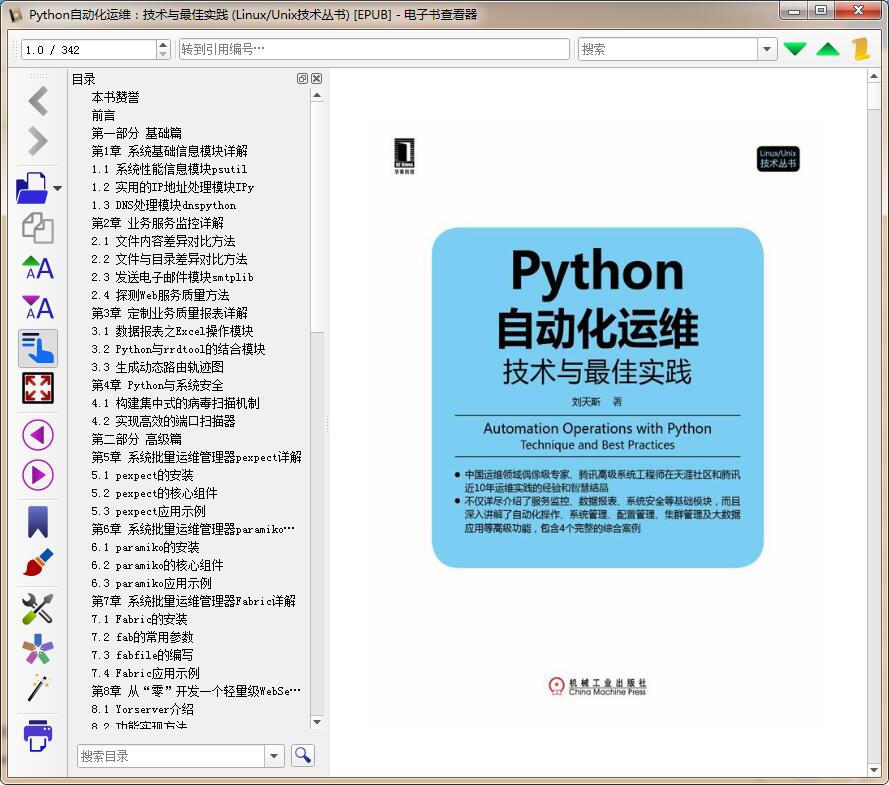Decrease page number with spinner down

(163, 54)
